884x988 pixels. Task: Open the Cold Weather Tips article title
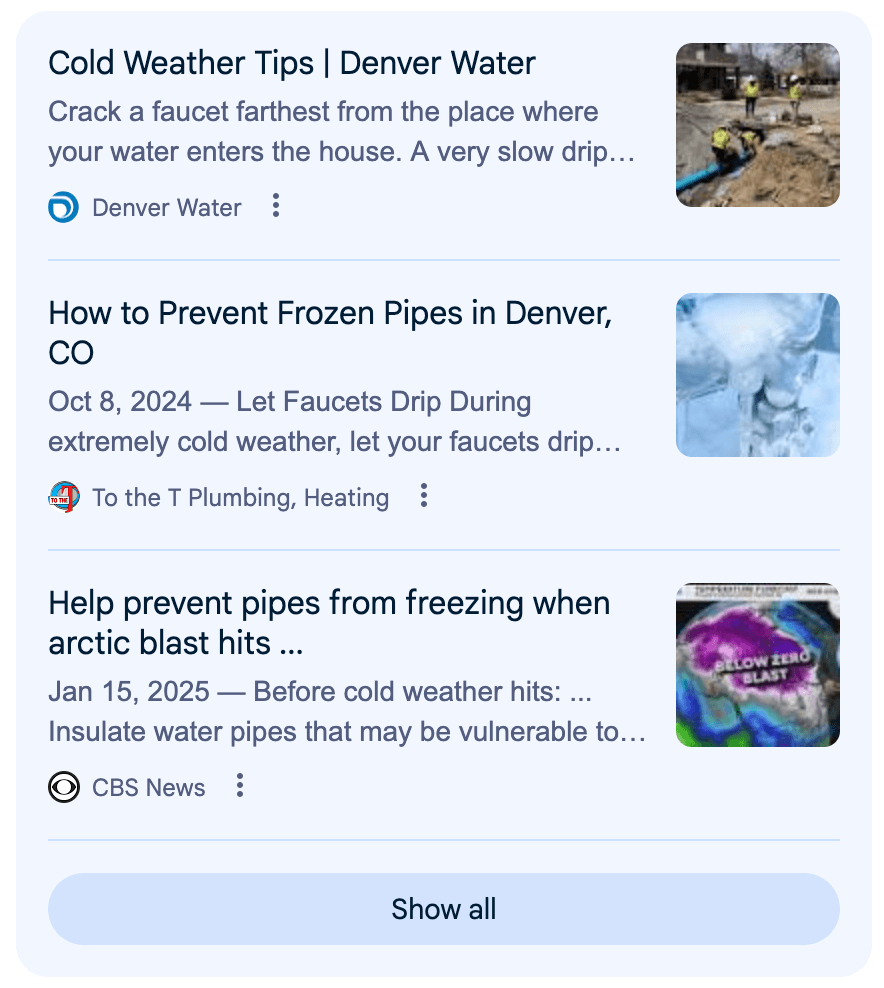coord(292,64)
